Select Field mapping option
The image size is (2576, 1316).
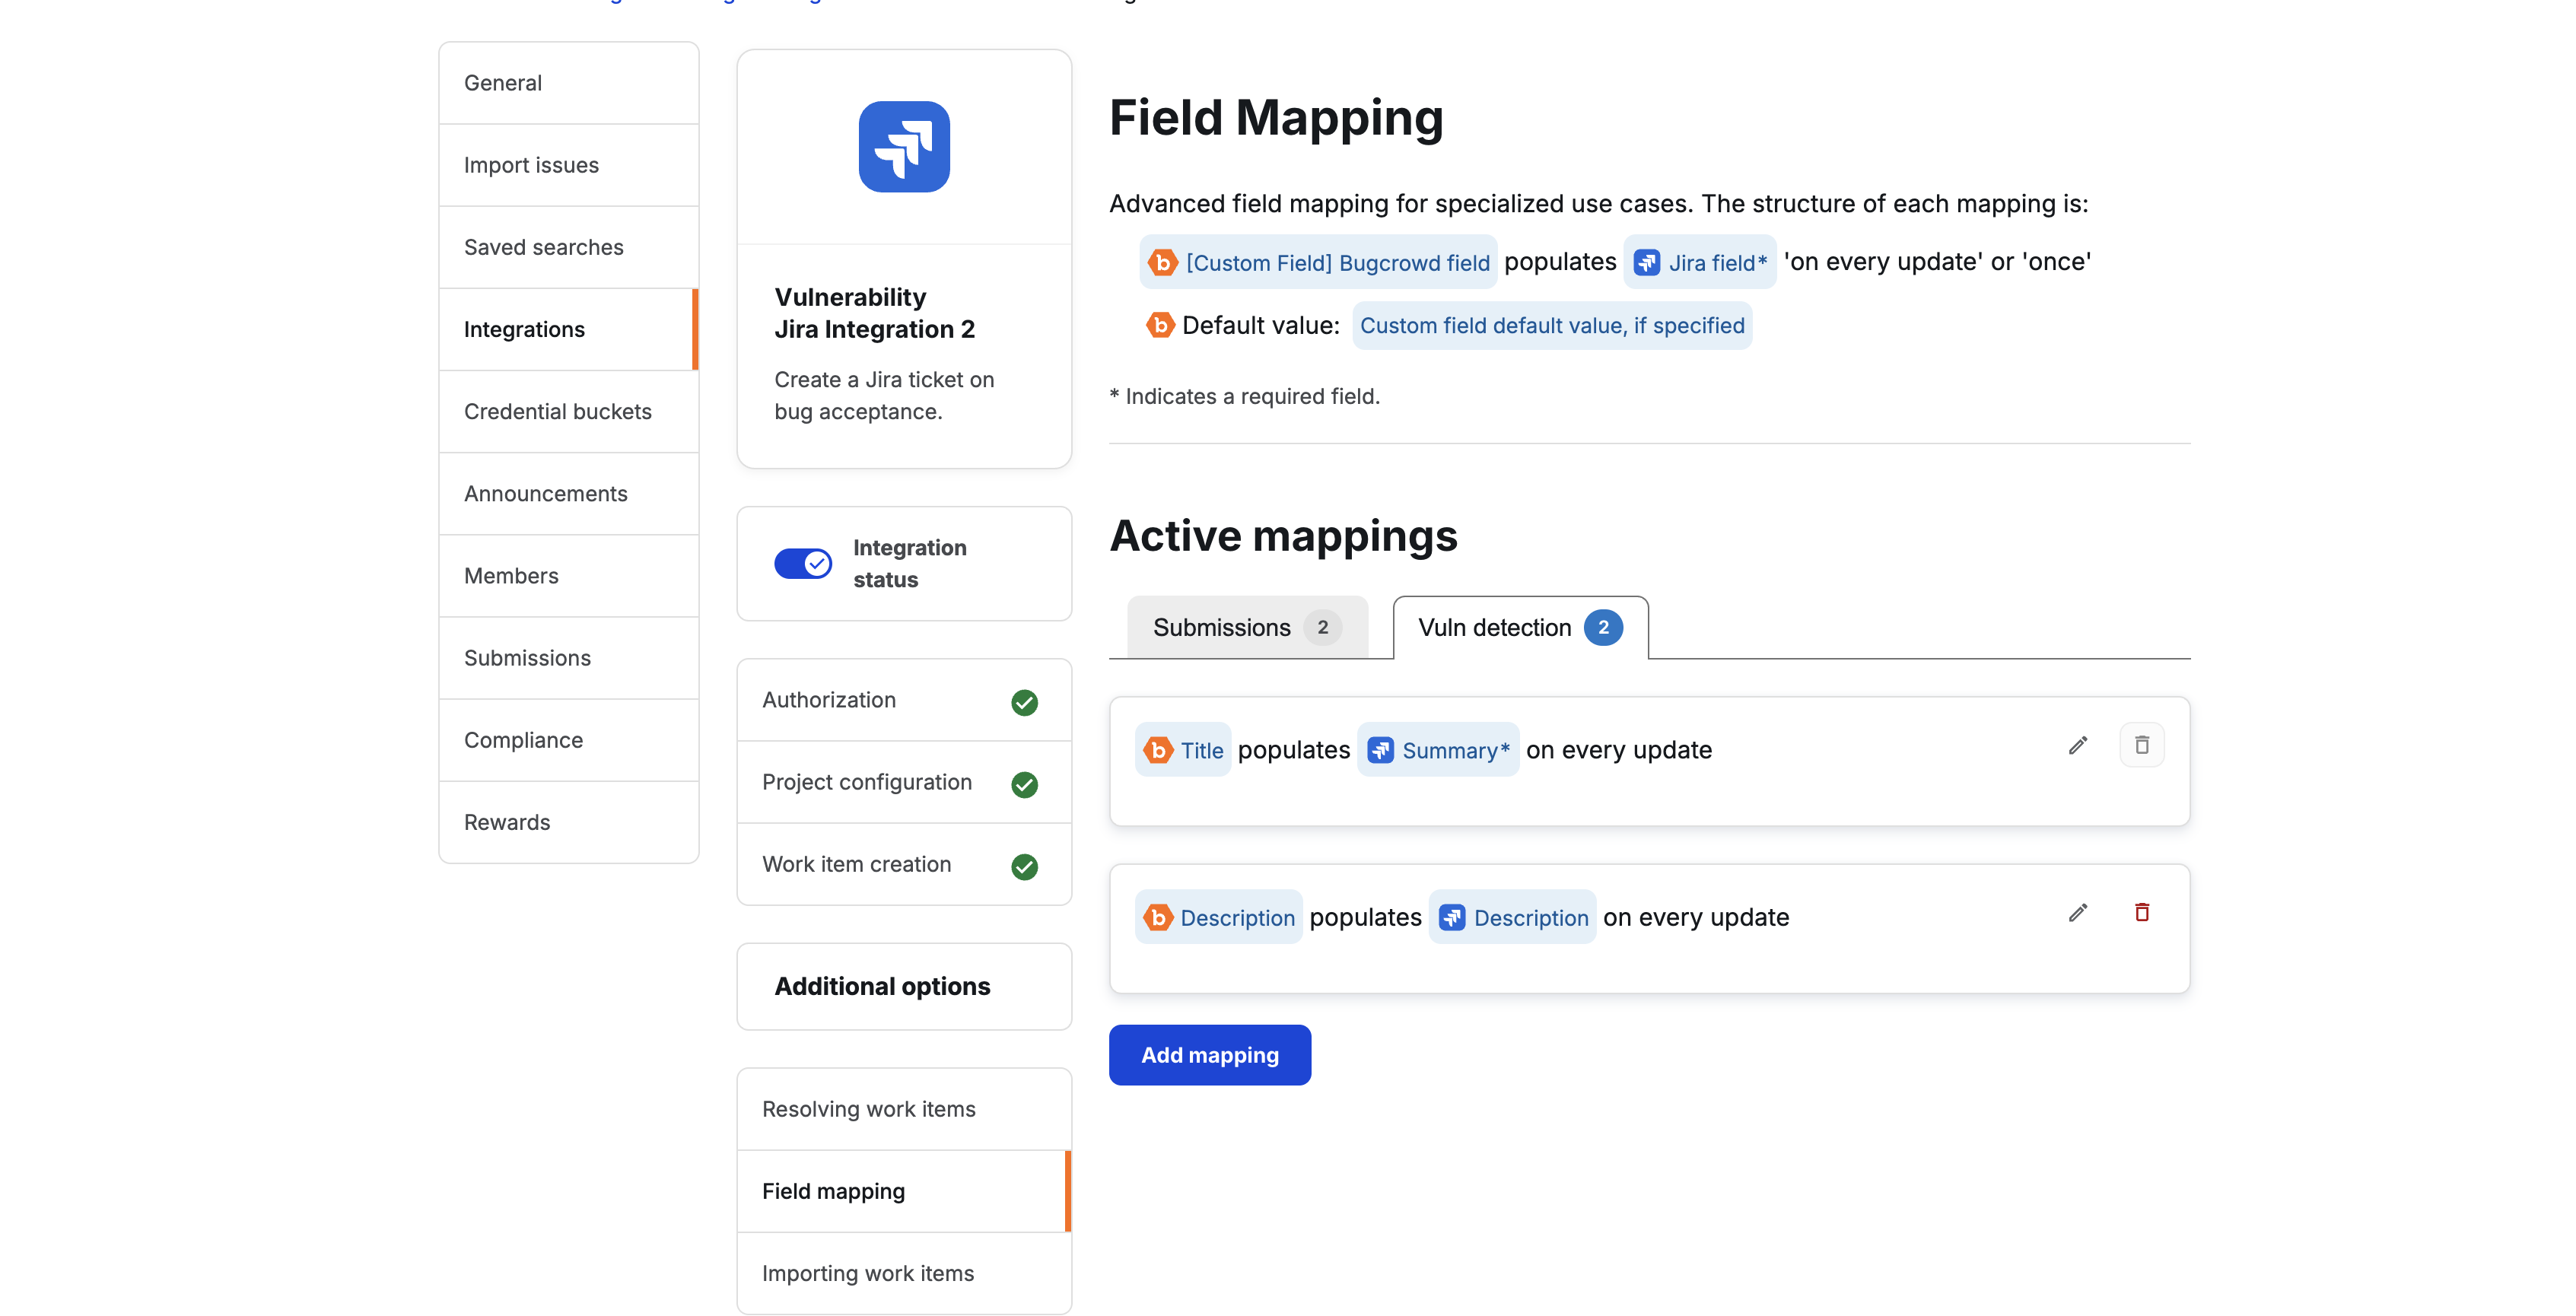[904, 1191]
